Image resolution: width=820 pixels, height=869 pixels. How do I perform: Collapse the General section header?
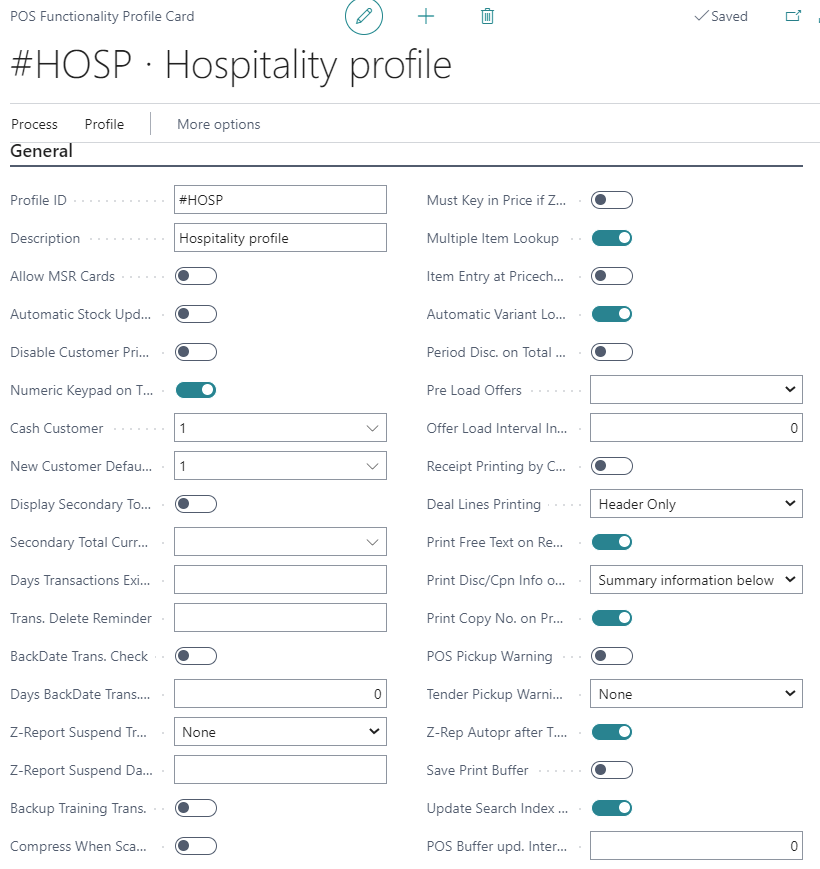coord(42,152)
